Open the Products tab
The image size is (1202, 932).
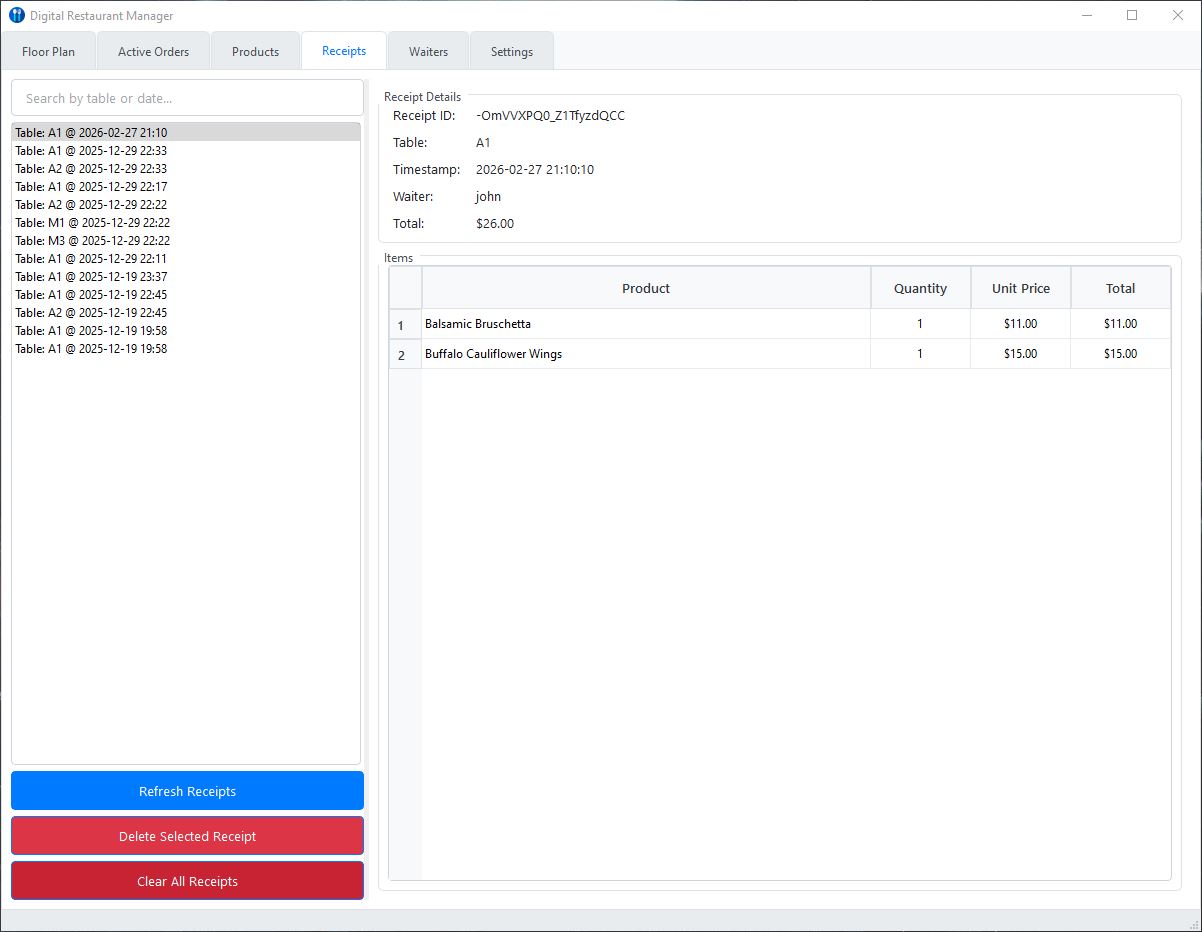255,52
